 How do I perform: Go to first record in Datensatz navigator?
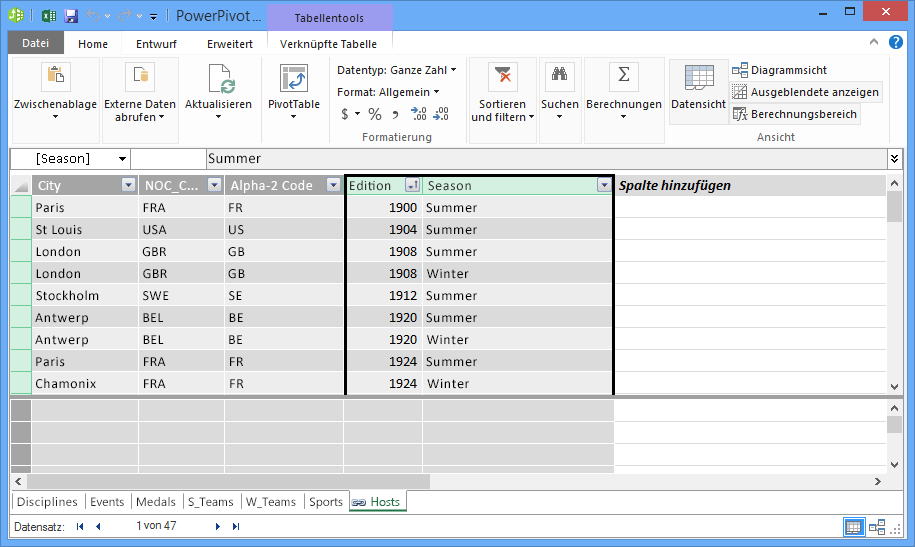tap(80, 527)
